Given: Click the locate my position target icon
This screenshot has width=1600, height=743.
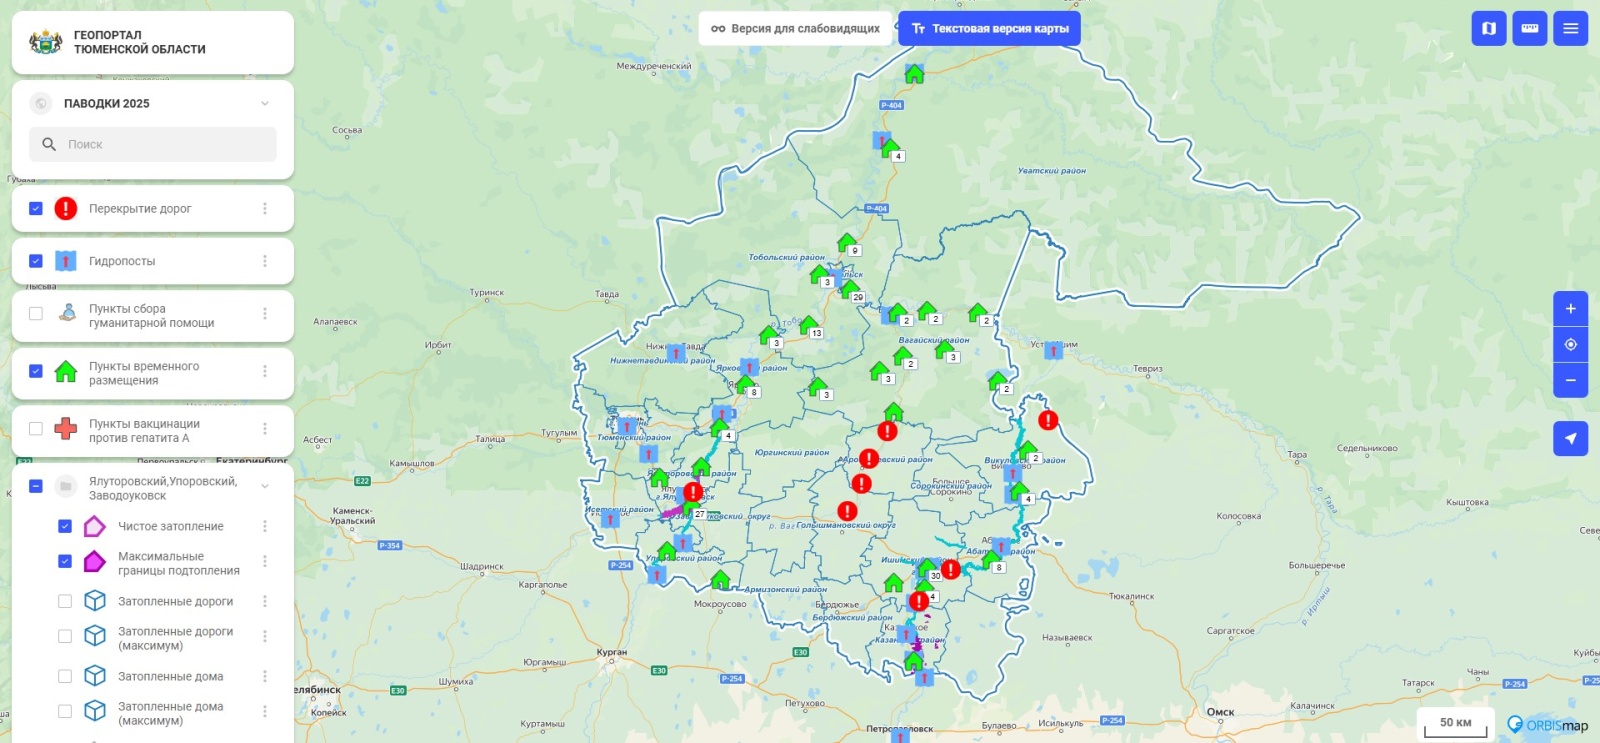Looking at the screenshot, I should pyautogui.click(x=1570, y=345).
